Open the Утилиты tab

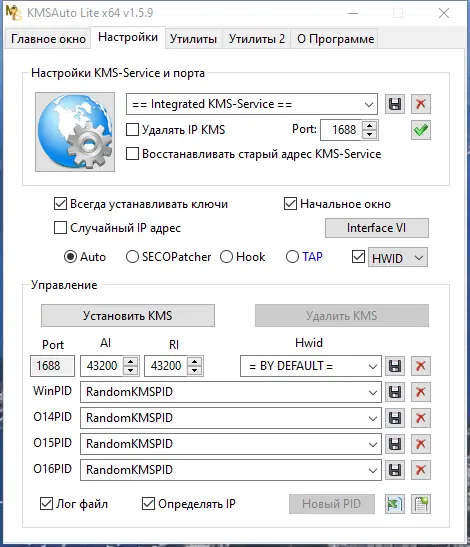coord(193,38)
